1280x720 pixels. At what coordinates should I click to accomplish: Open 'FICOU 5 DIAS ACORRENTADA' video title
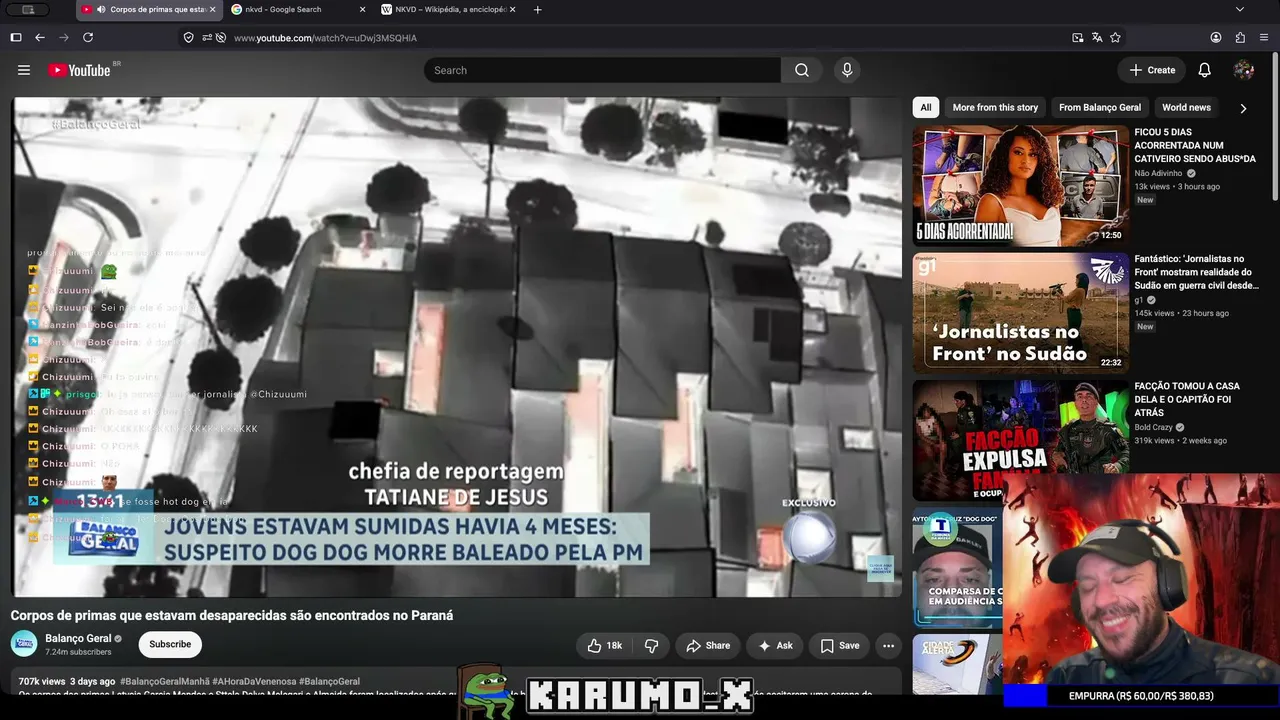tap(1195, 146)
